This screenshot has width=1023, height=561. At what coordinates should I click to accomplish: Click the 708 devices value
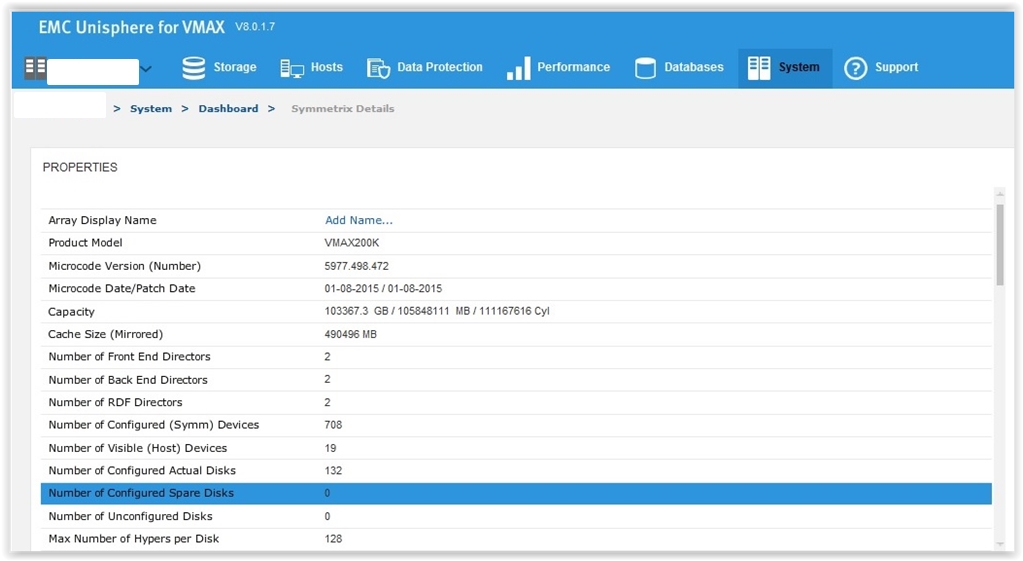click(333, 425)
